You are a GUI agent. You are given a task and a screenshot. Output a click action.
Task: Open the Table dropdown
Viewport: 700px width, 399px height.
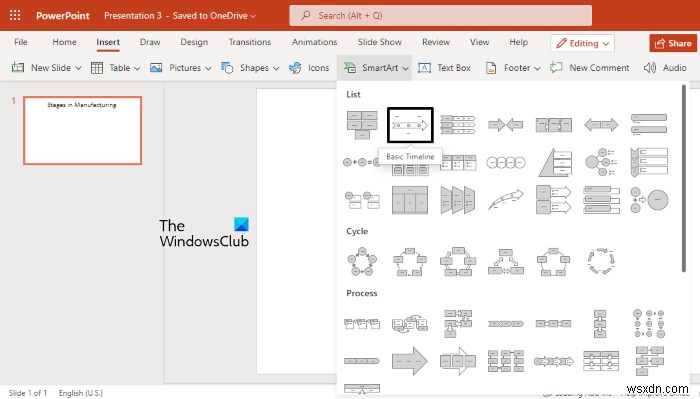pos(137,68)
